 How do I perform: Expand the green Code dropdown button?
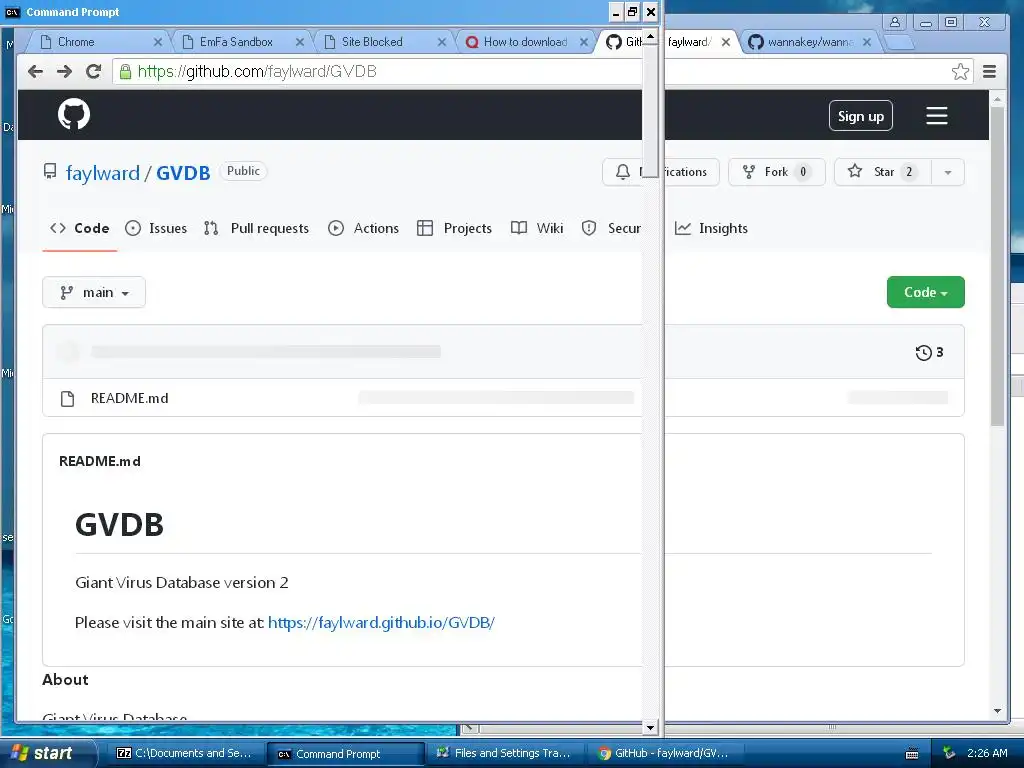[925, 292]
